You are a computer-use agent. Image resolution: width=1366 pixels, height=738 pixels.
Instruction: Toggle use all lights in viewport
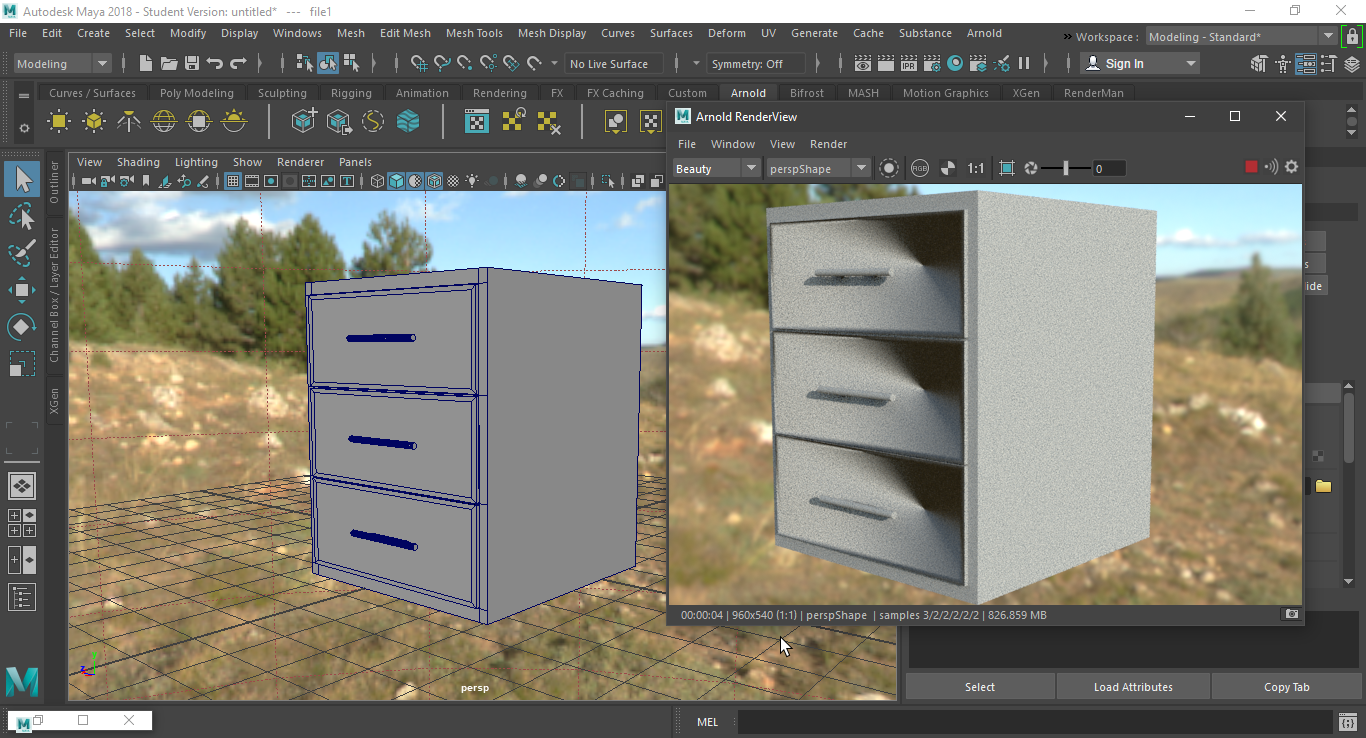click(x=472, y=181)
